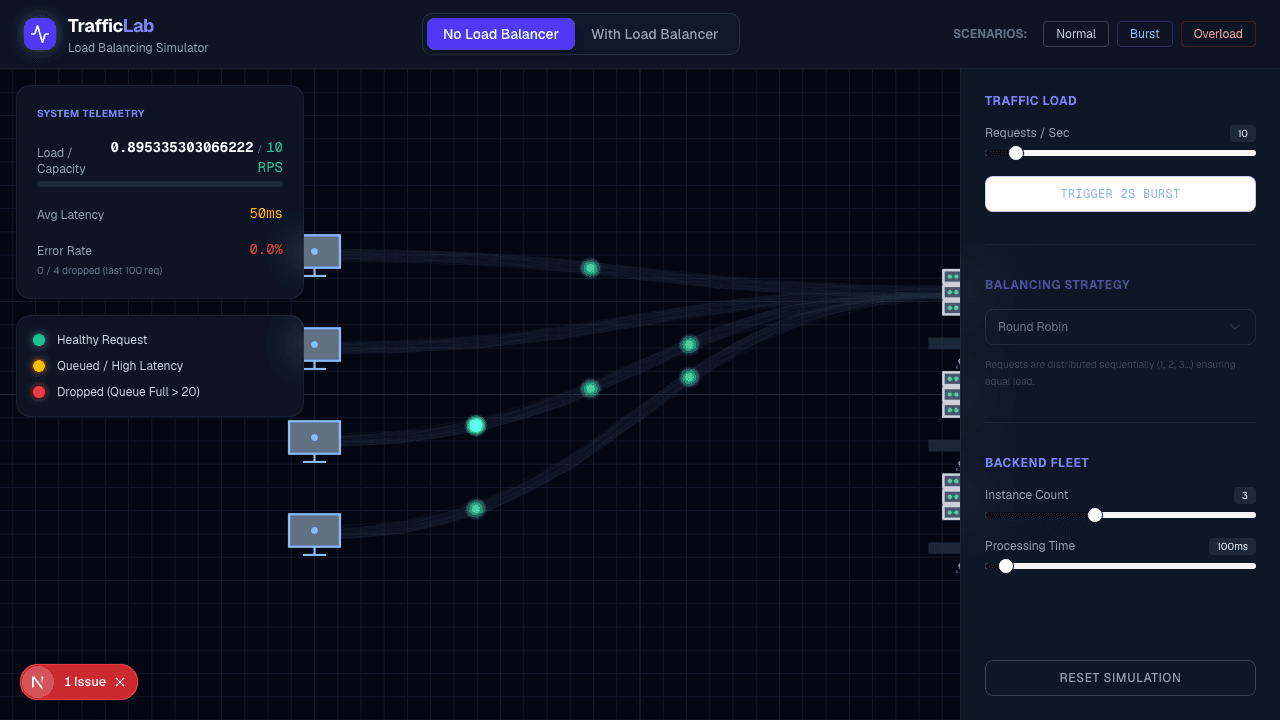Click the TrafficLab pulse logo icon

[x=40, y=34]
